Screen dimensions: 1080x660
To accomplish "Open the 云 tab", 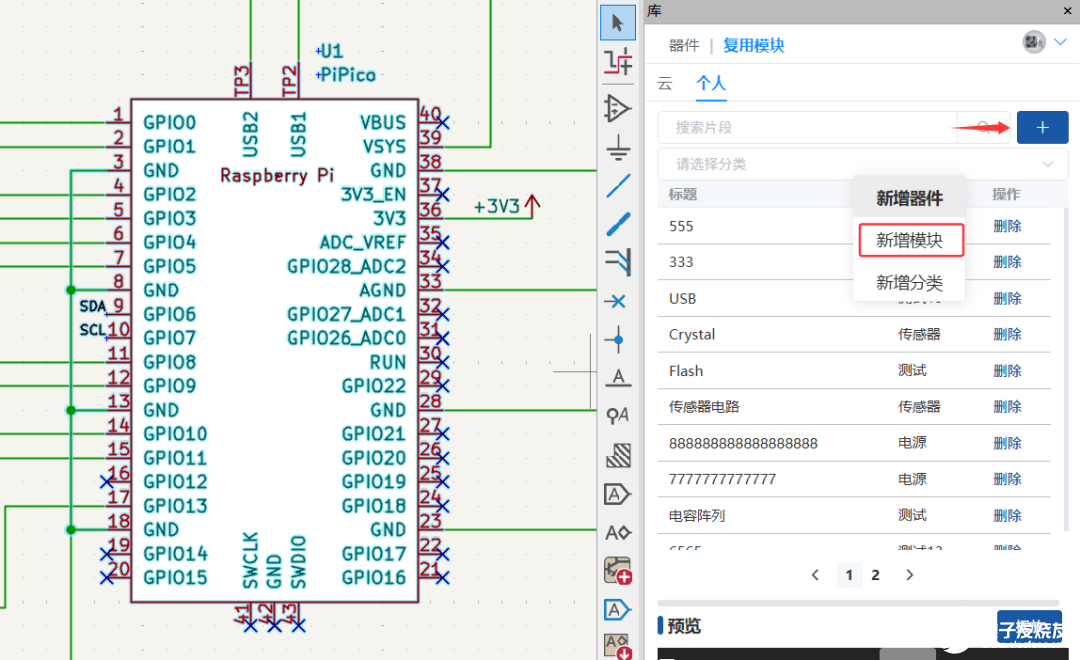I will click(665, 83).
